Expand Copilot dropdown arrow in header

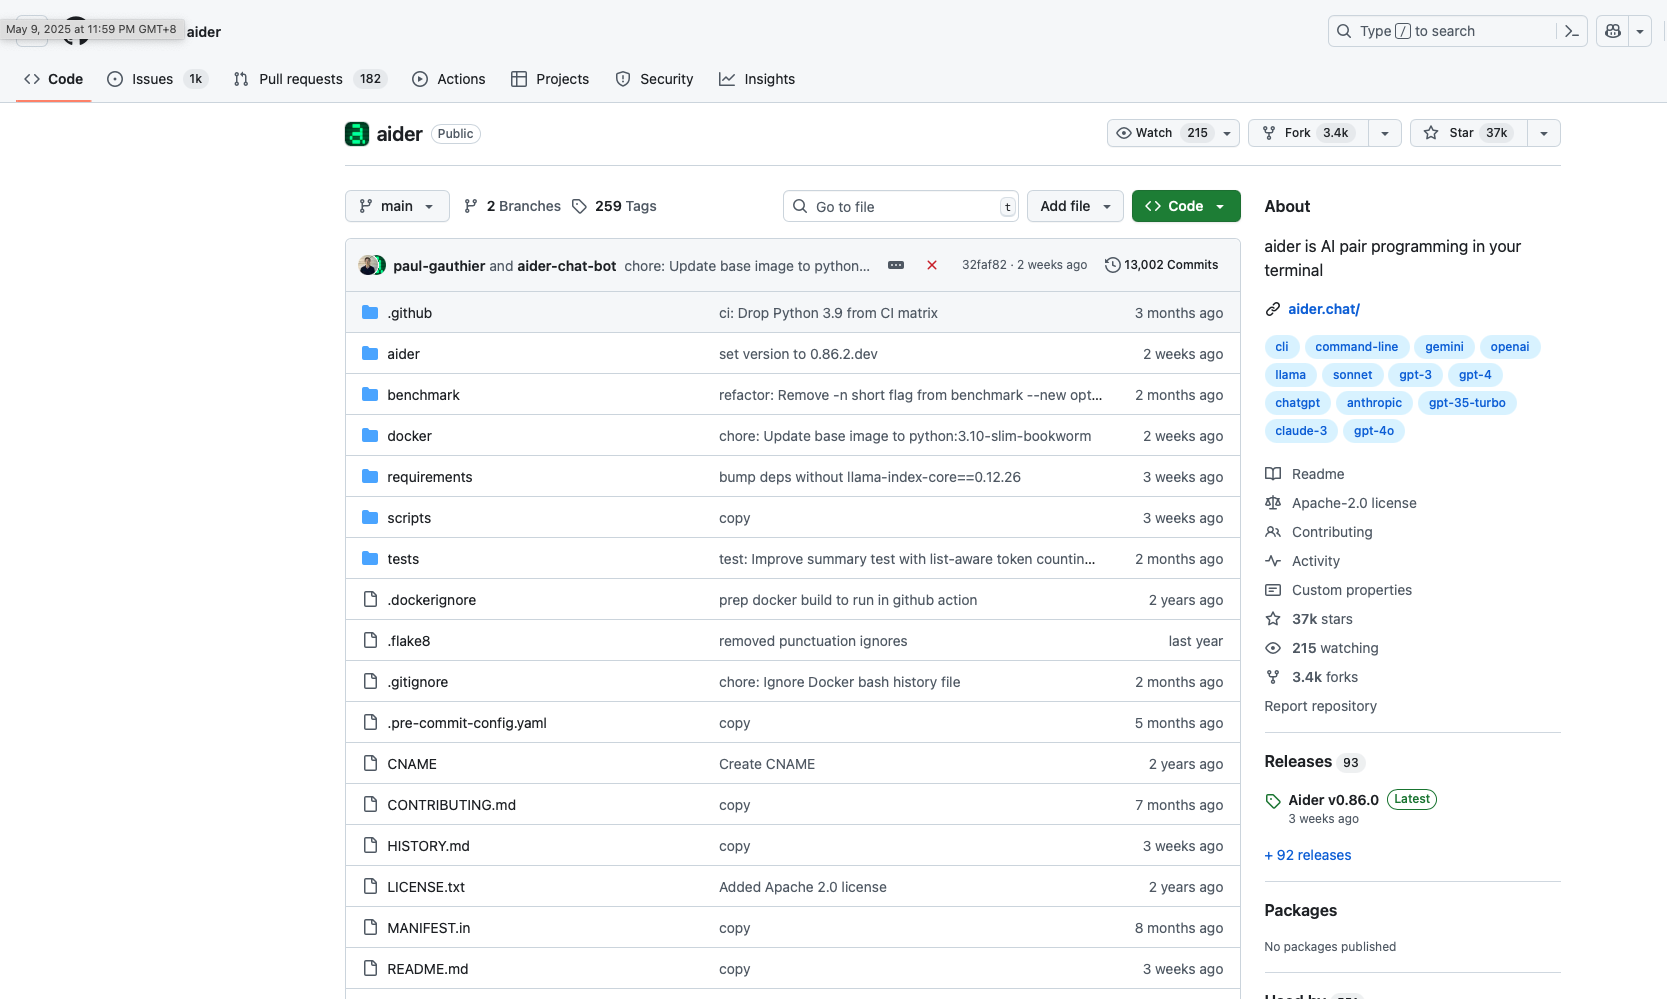(x=1640, y=31)
